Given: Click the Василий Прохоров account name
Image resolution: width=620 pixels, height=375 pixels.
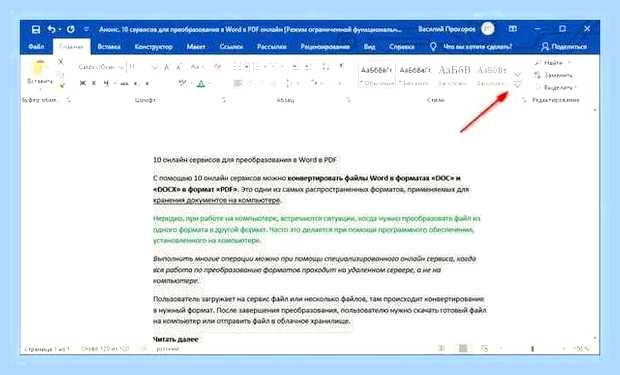Looking at the screenshot, I should coord(446,29).
